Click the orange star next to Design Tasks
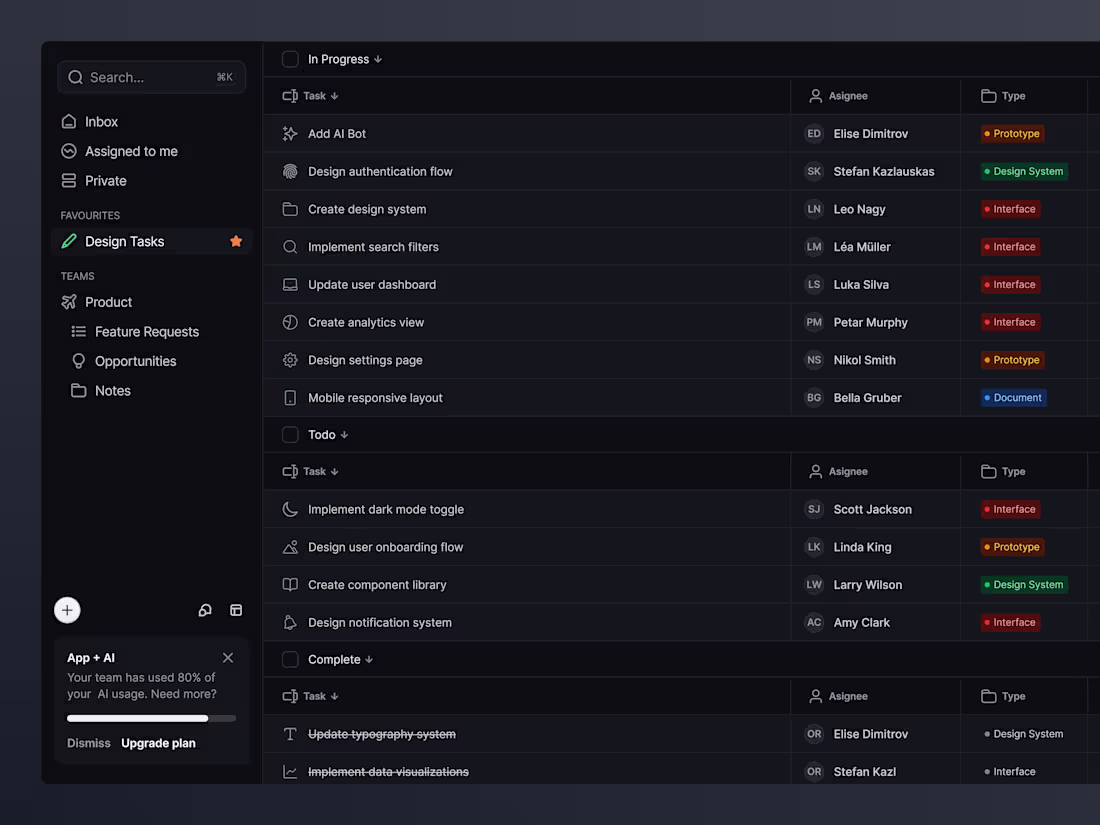Screen dimensions: 1100x825 click(x=236, y=241)
